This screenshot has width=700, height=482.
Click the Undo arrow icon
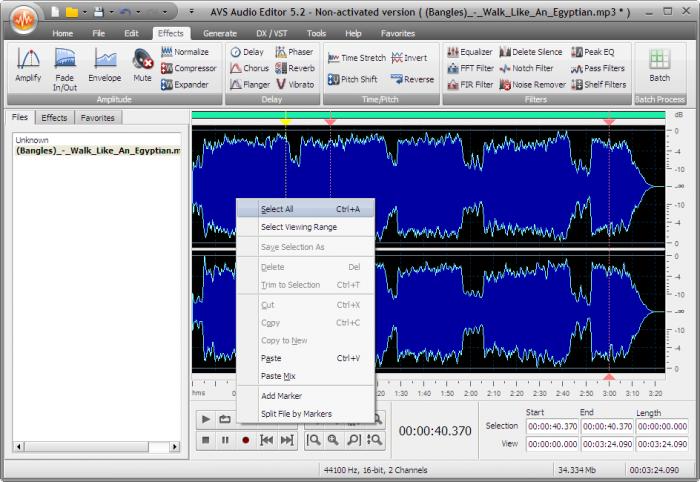(125, 12)
